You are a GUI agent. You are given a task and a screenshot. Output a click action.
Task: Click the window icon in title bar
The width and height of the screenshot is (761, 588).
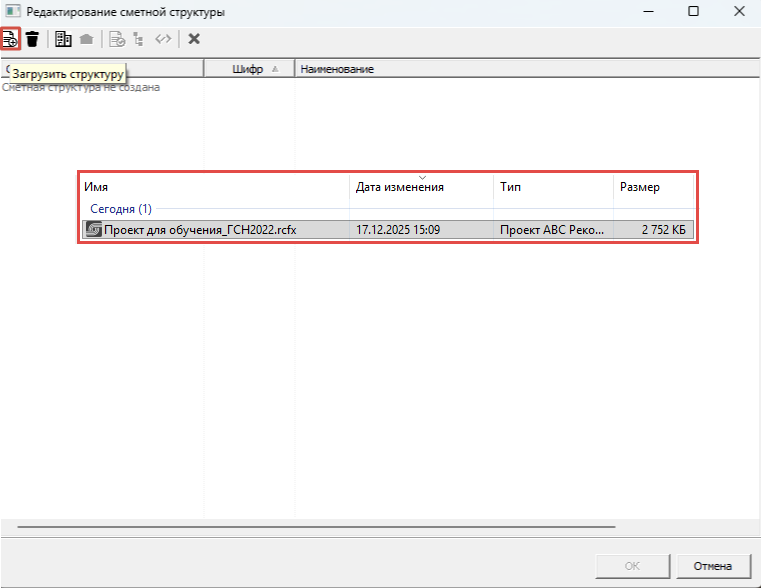12,11
